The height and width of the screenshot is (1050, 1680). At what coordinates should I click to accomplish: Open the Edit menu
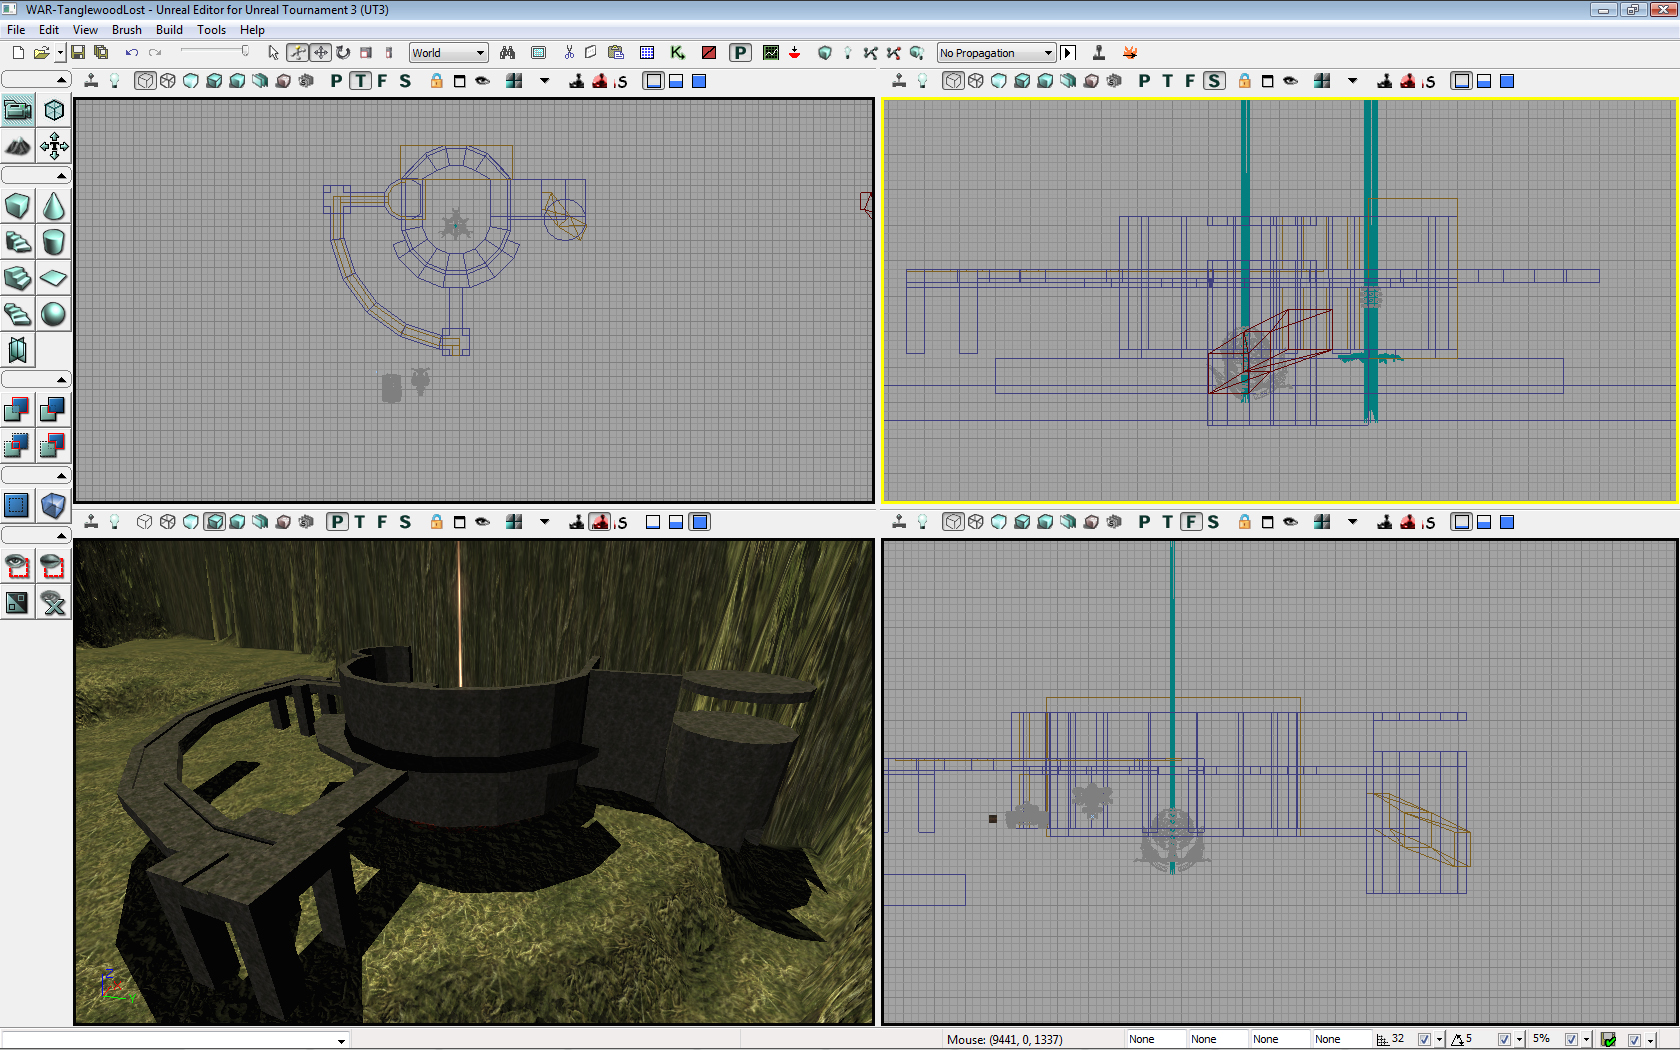pyautogui.click(x=49, y=30)
